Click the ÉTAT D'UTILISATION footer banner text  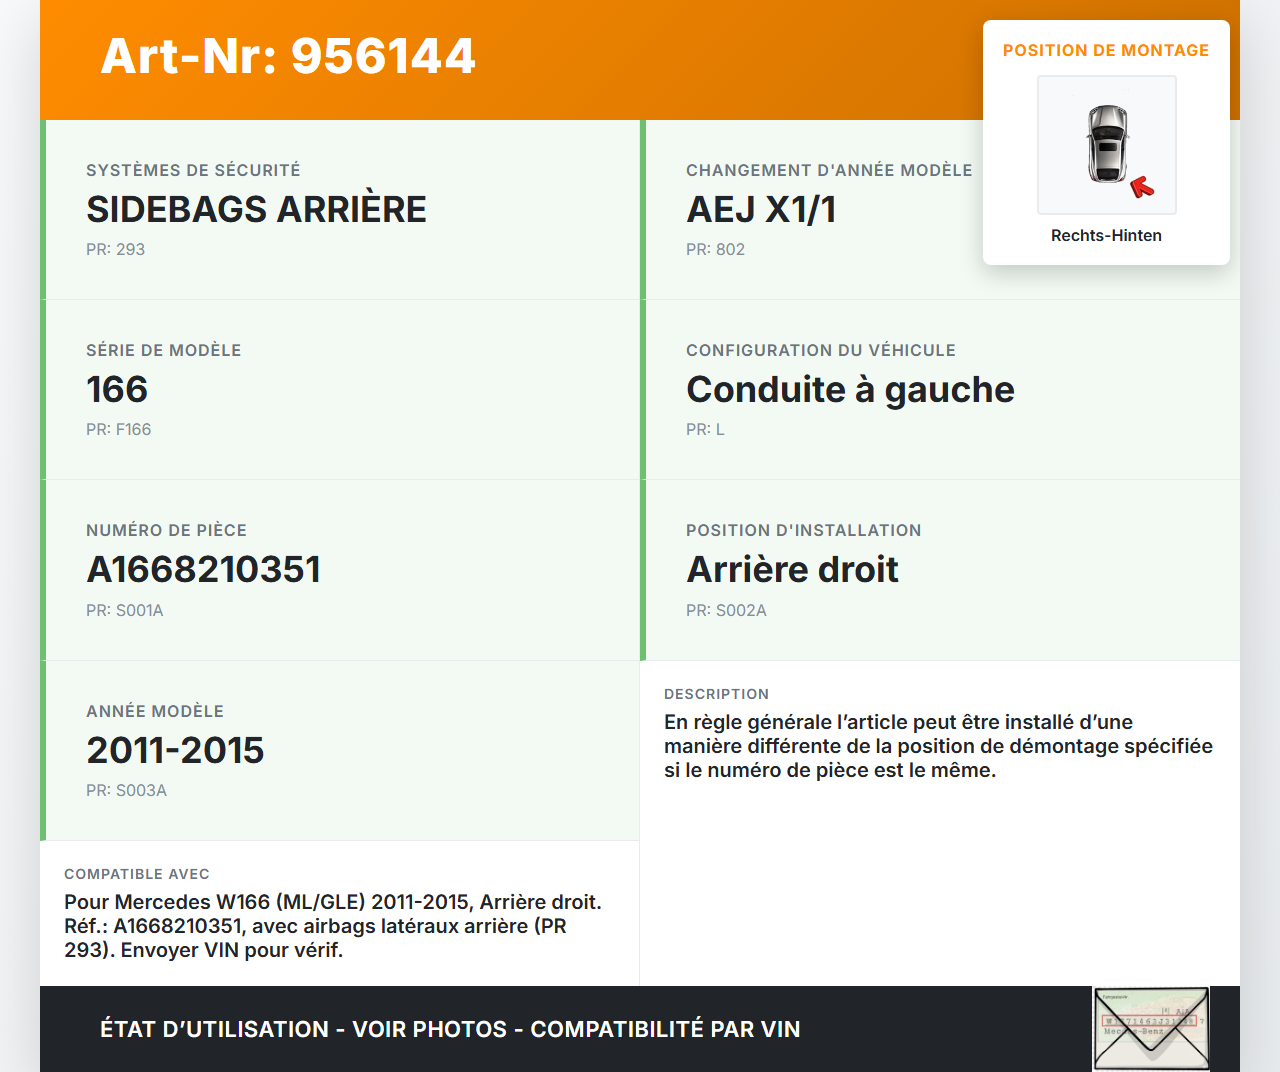click(450, 1029)
